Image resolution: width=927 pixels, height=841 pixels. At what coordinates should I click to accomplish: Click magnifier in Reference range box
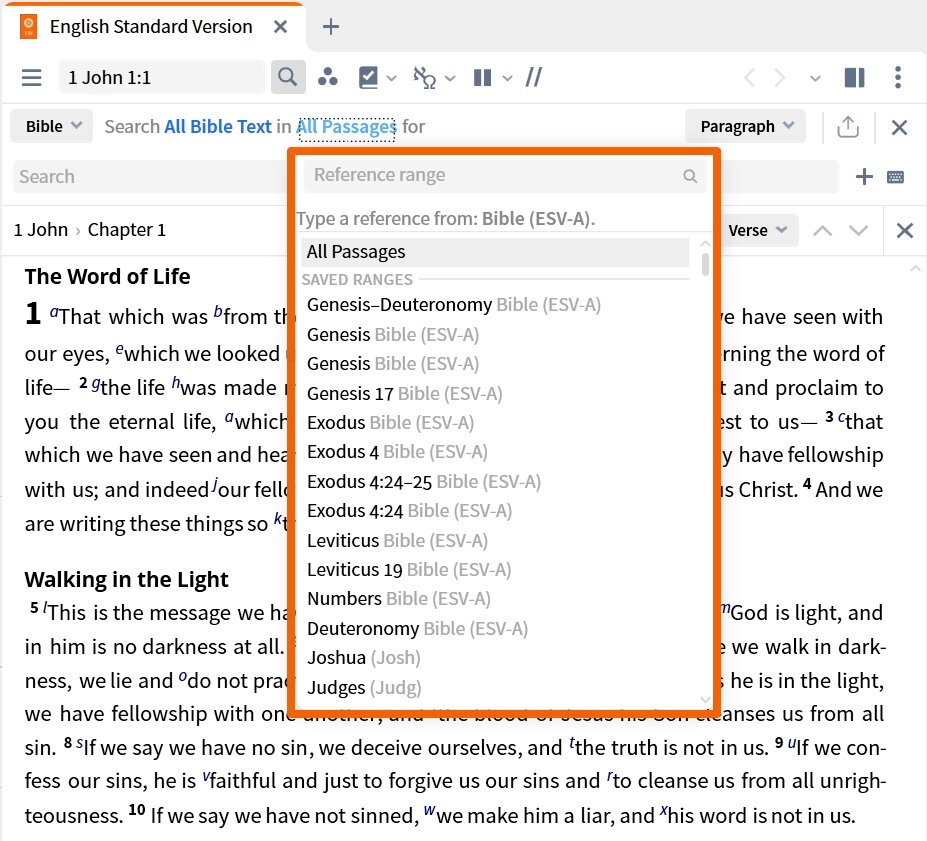pyautogui.click(x=690, y=176)
